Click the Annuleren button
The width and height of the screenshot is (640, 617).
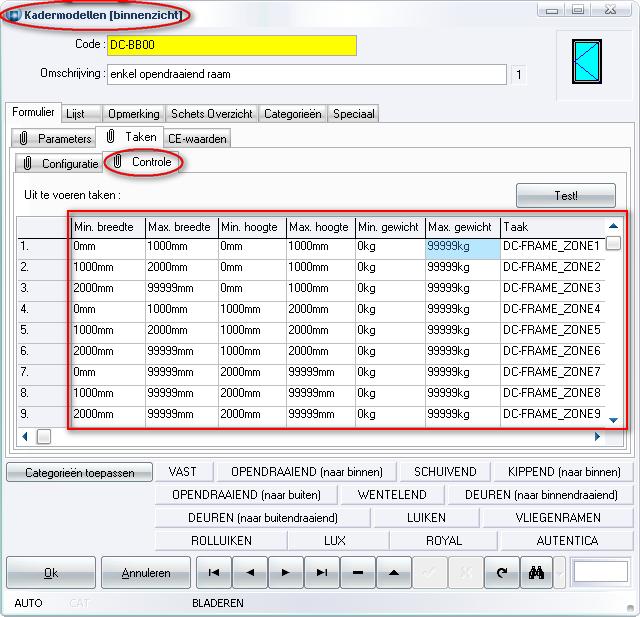pos(146,573)
